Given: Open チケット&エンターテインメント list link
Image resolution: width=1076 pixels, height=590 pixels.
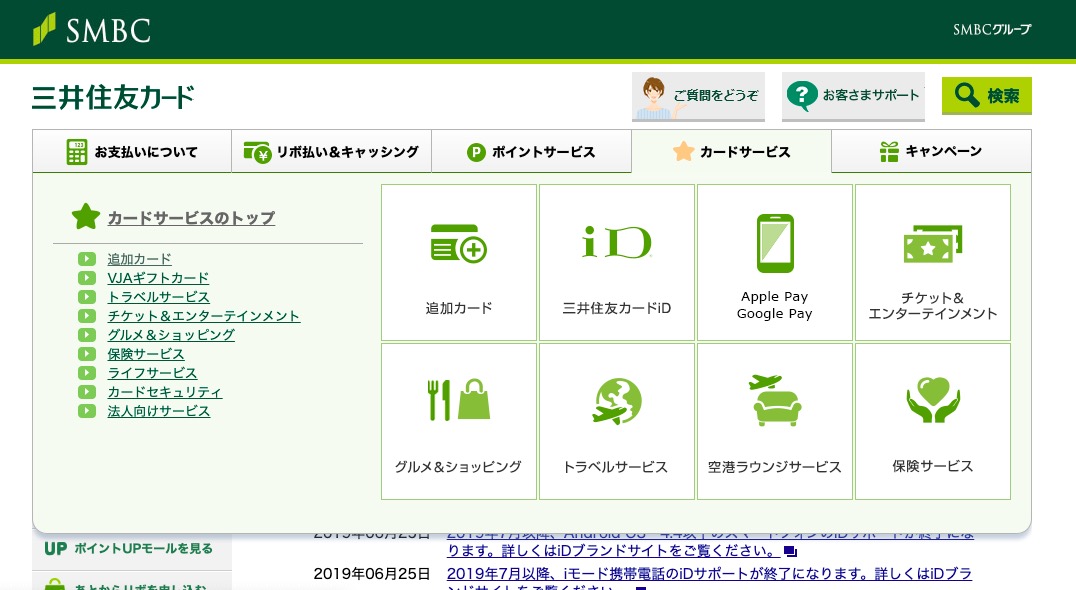Looking at the screenshot, I should pos(204,316).
